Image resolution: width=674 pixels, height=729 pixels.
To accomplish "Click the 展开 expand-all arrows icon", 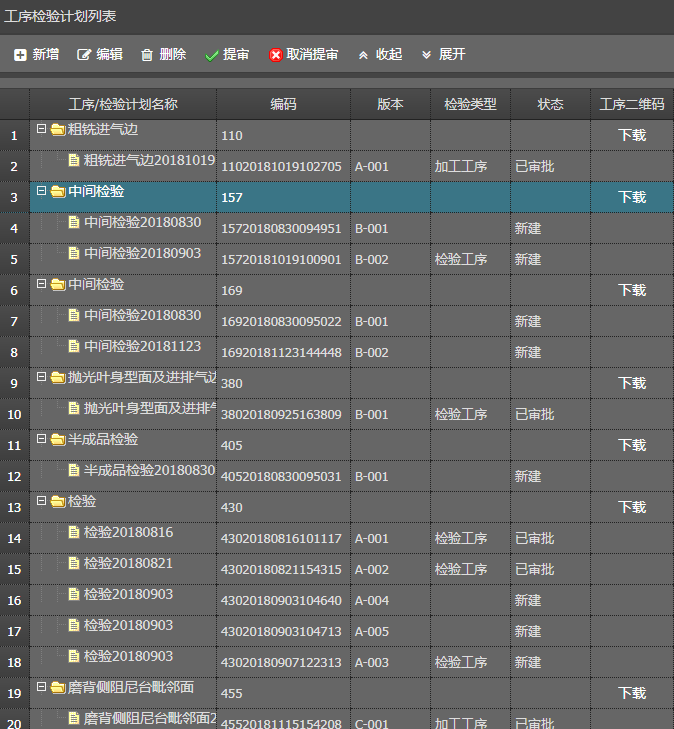I will pyautogui.click(x=427, y=55).
